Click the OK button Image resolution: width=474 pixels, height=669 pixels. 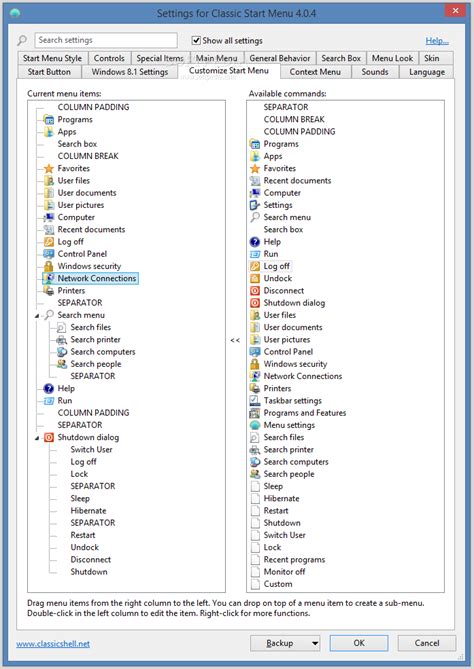pos(359,643)
